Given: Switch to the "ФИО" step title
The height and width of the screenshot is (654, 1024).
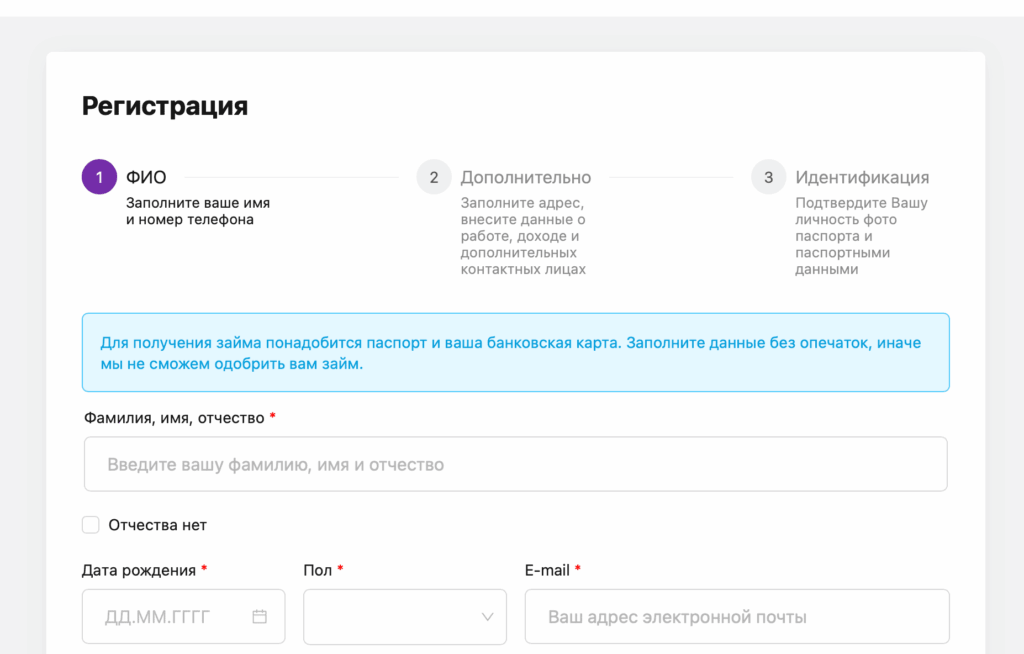Looking at the screenshot, I should (146, 177).
